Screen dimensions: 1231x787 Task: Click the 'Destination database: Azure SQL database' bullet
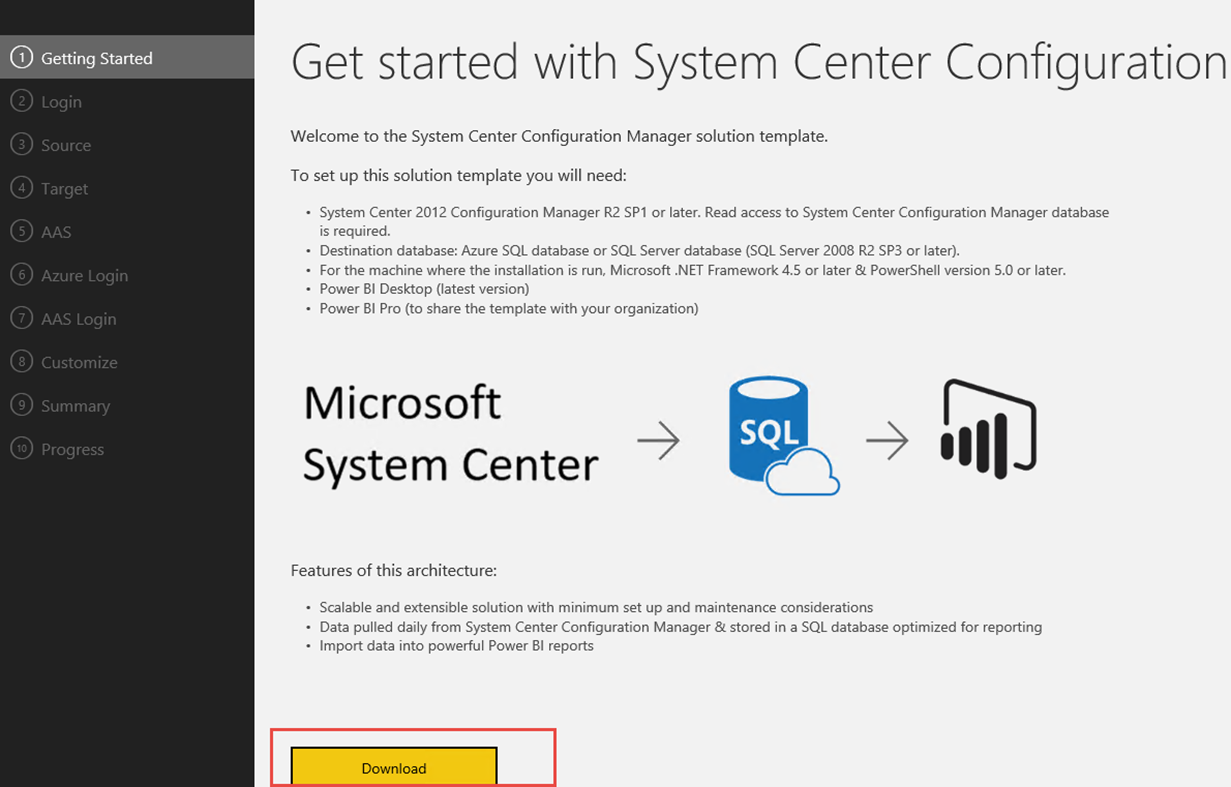(639, 250)
